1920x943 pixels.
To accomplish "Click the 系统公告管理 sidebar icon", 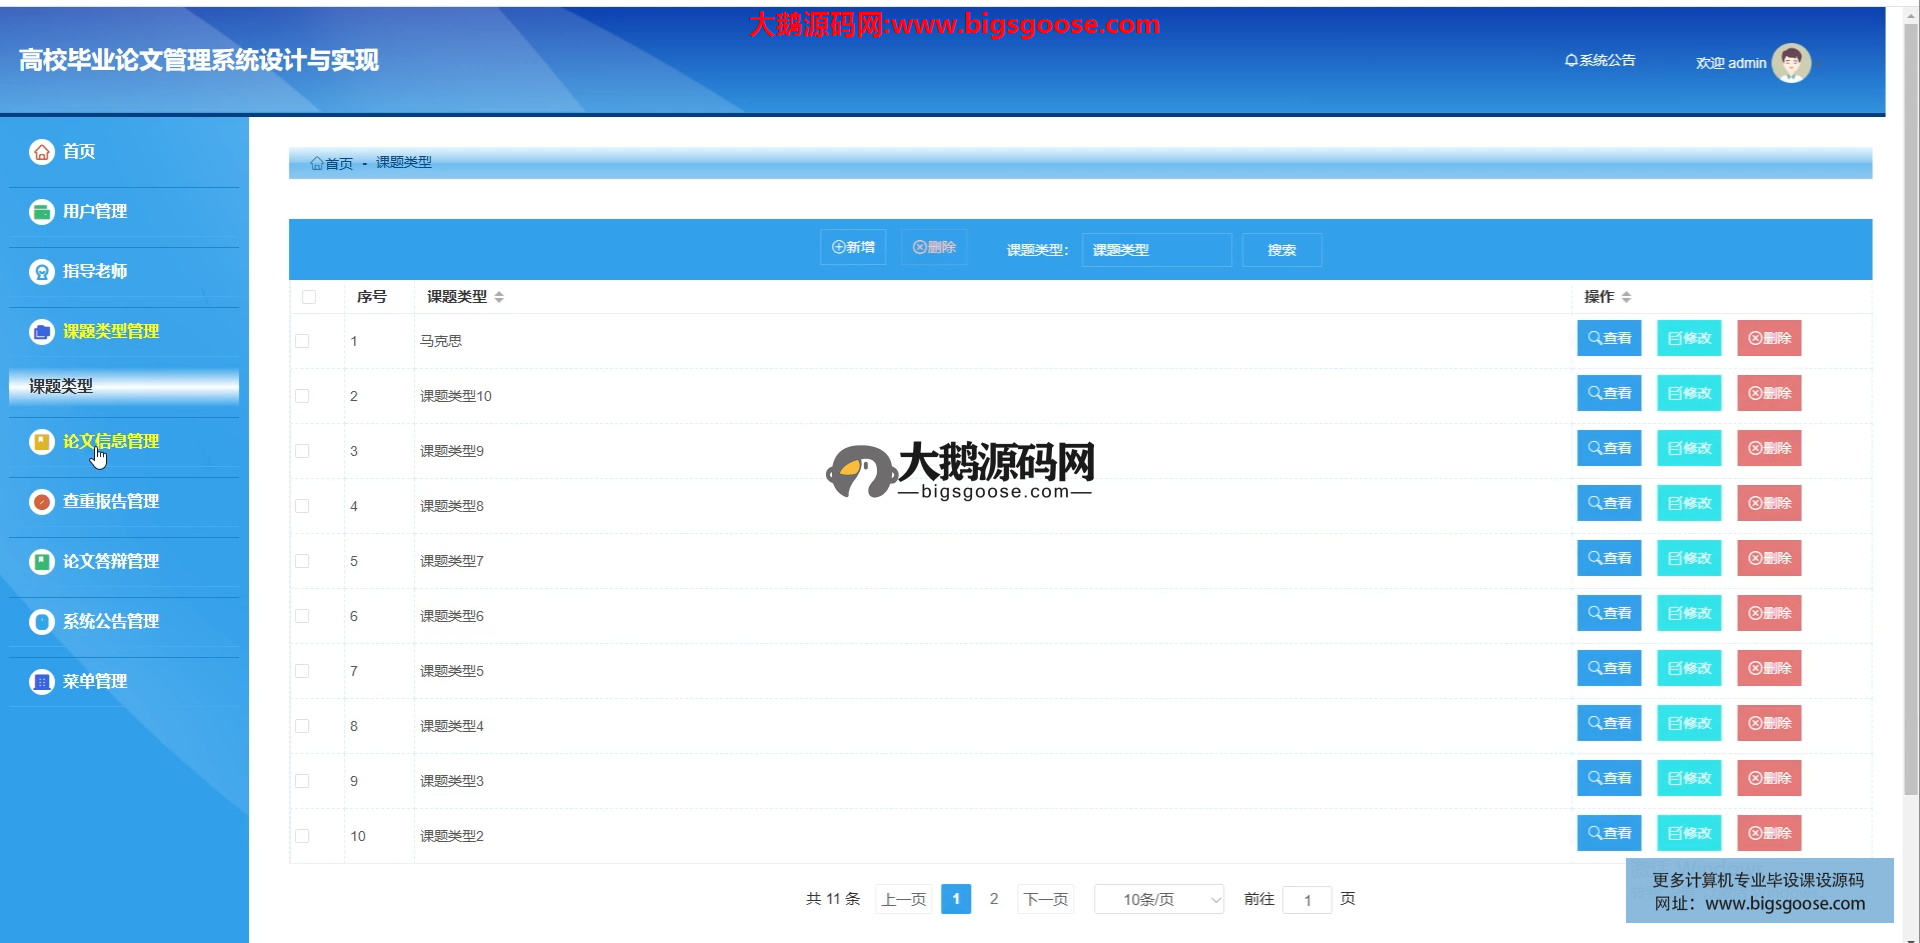I will [41, 622].
